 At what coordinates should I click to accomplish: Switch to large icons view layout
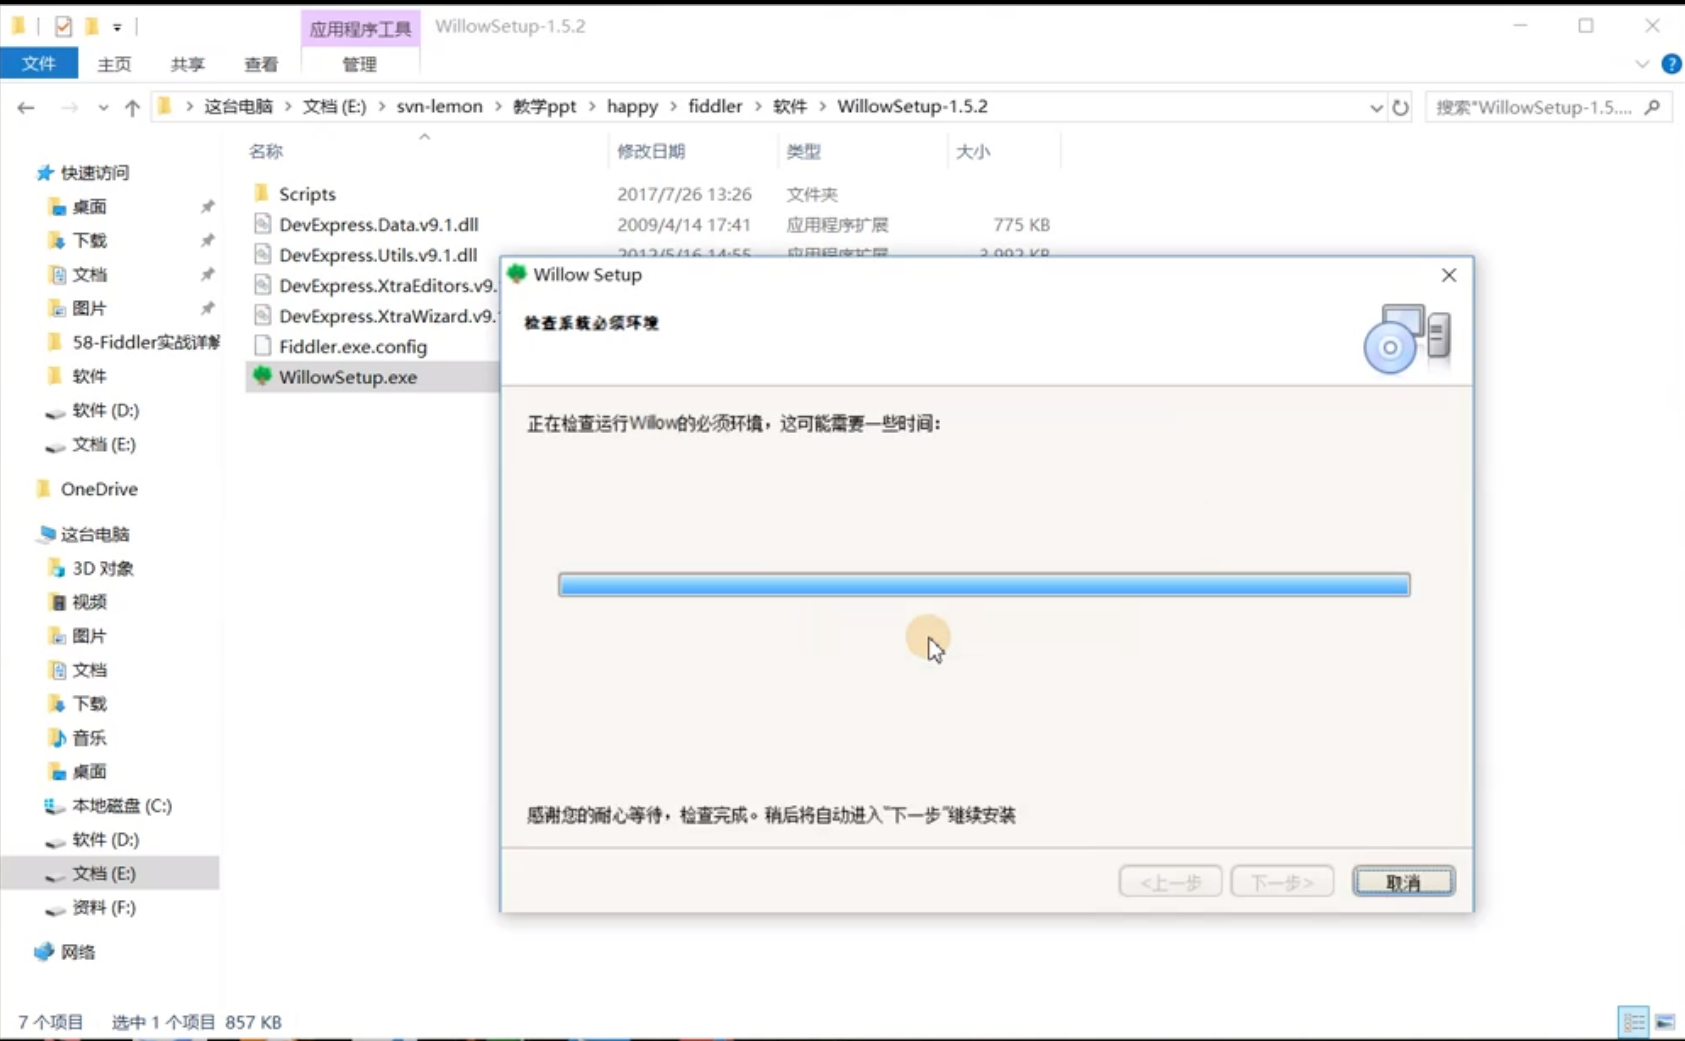click(x=1665, y=1022)
